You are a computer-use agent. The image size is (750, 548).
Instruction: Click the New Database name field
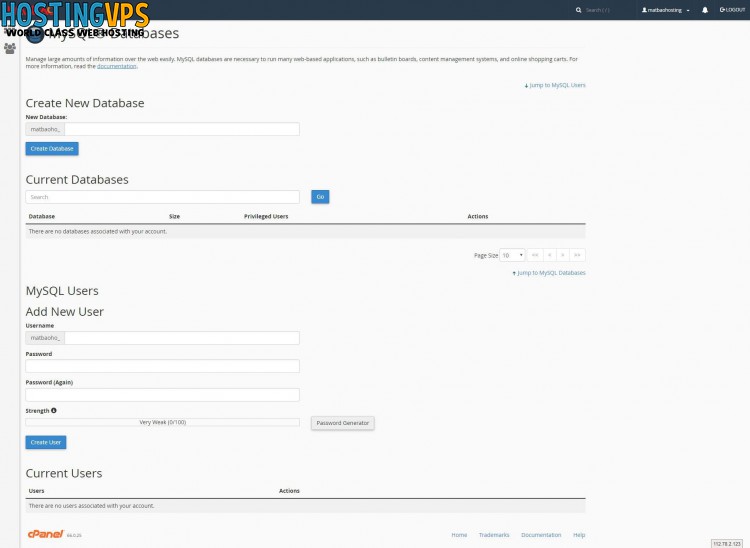click(x=182, y=129)
